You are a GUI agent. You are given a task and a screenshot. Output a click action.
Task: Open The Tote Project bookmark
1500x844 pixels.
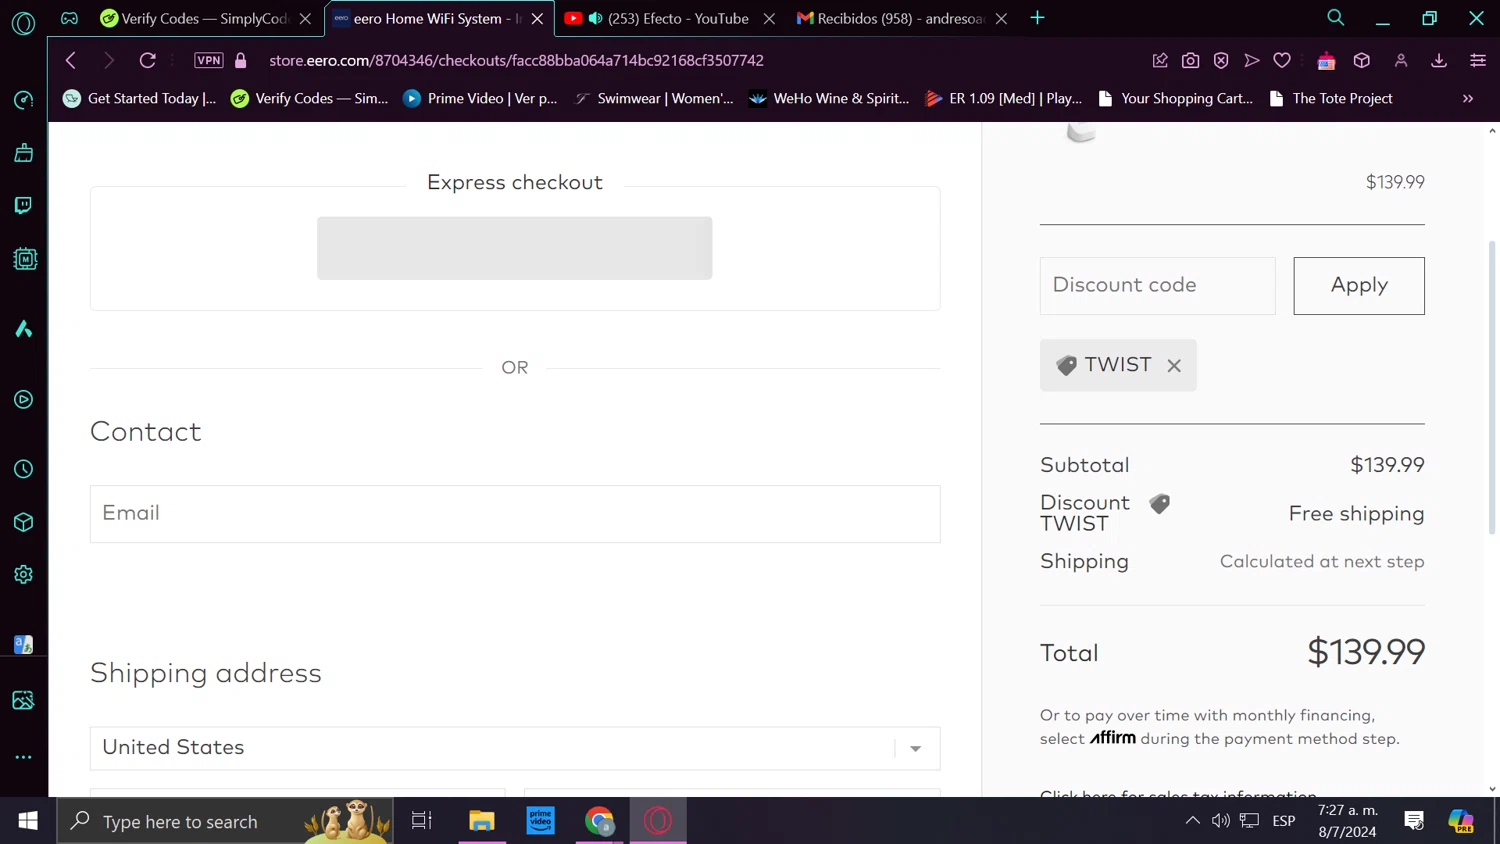[x=1331, y=98]
